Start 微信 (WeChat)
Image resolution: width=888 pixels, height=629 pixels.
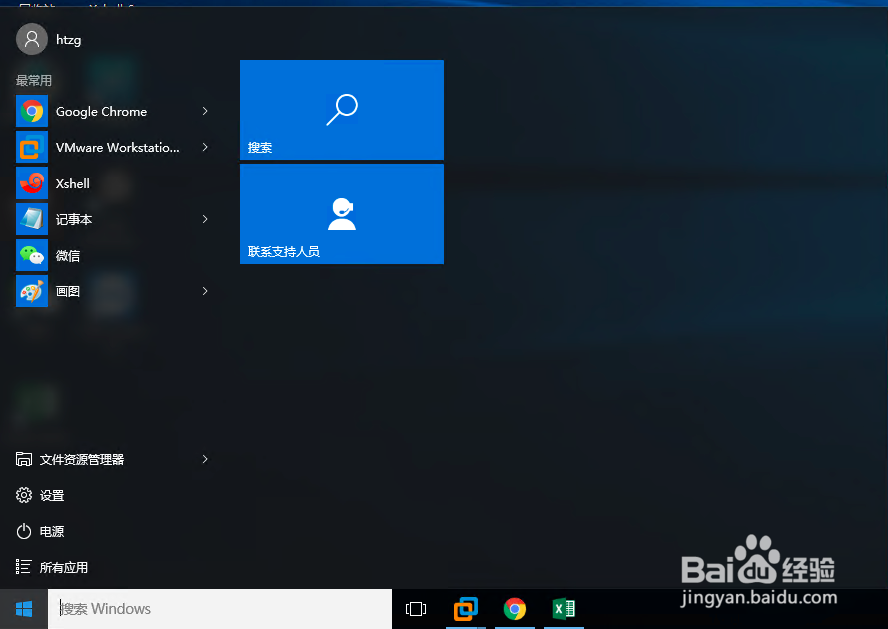68,255
